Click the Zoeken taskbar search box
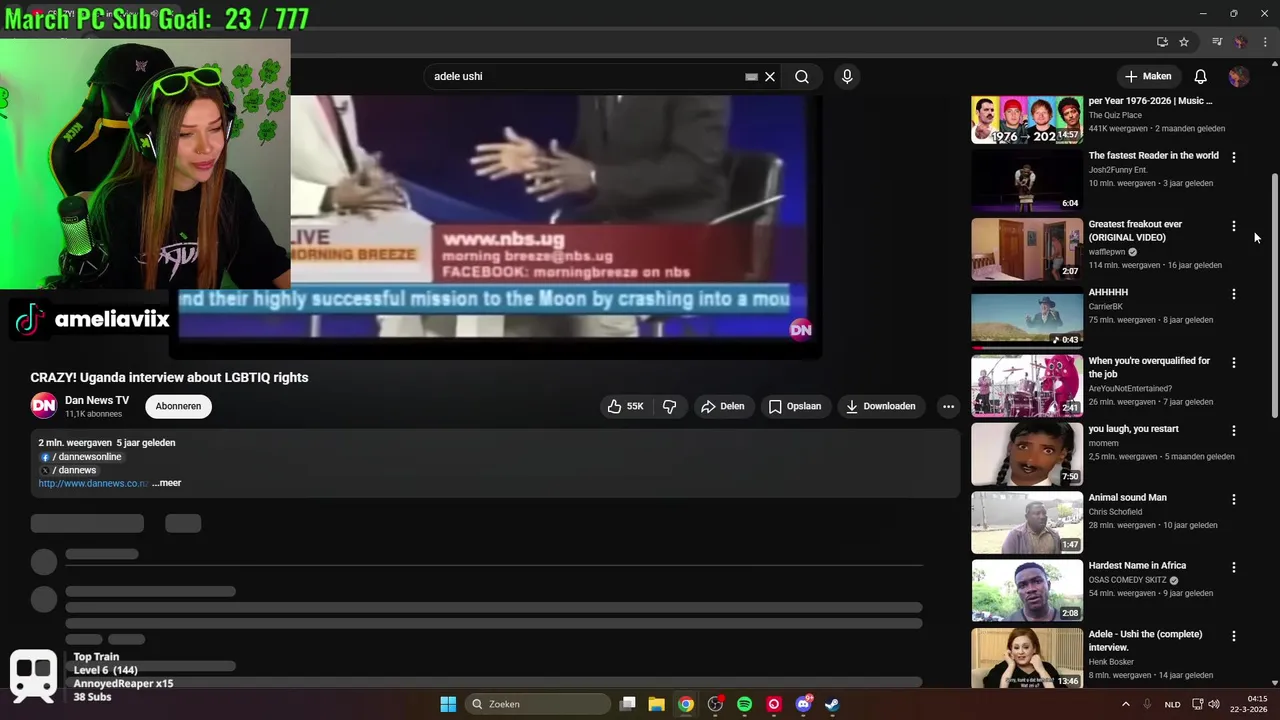This screenshot has width=1280, height=720. pos(538,704)
